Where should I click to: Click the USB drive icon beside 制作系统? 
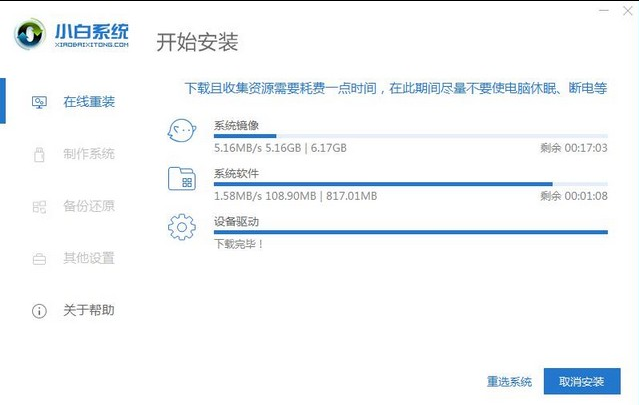(x=39, y=154)
